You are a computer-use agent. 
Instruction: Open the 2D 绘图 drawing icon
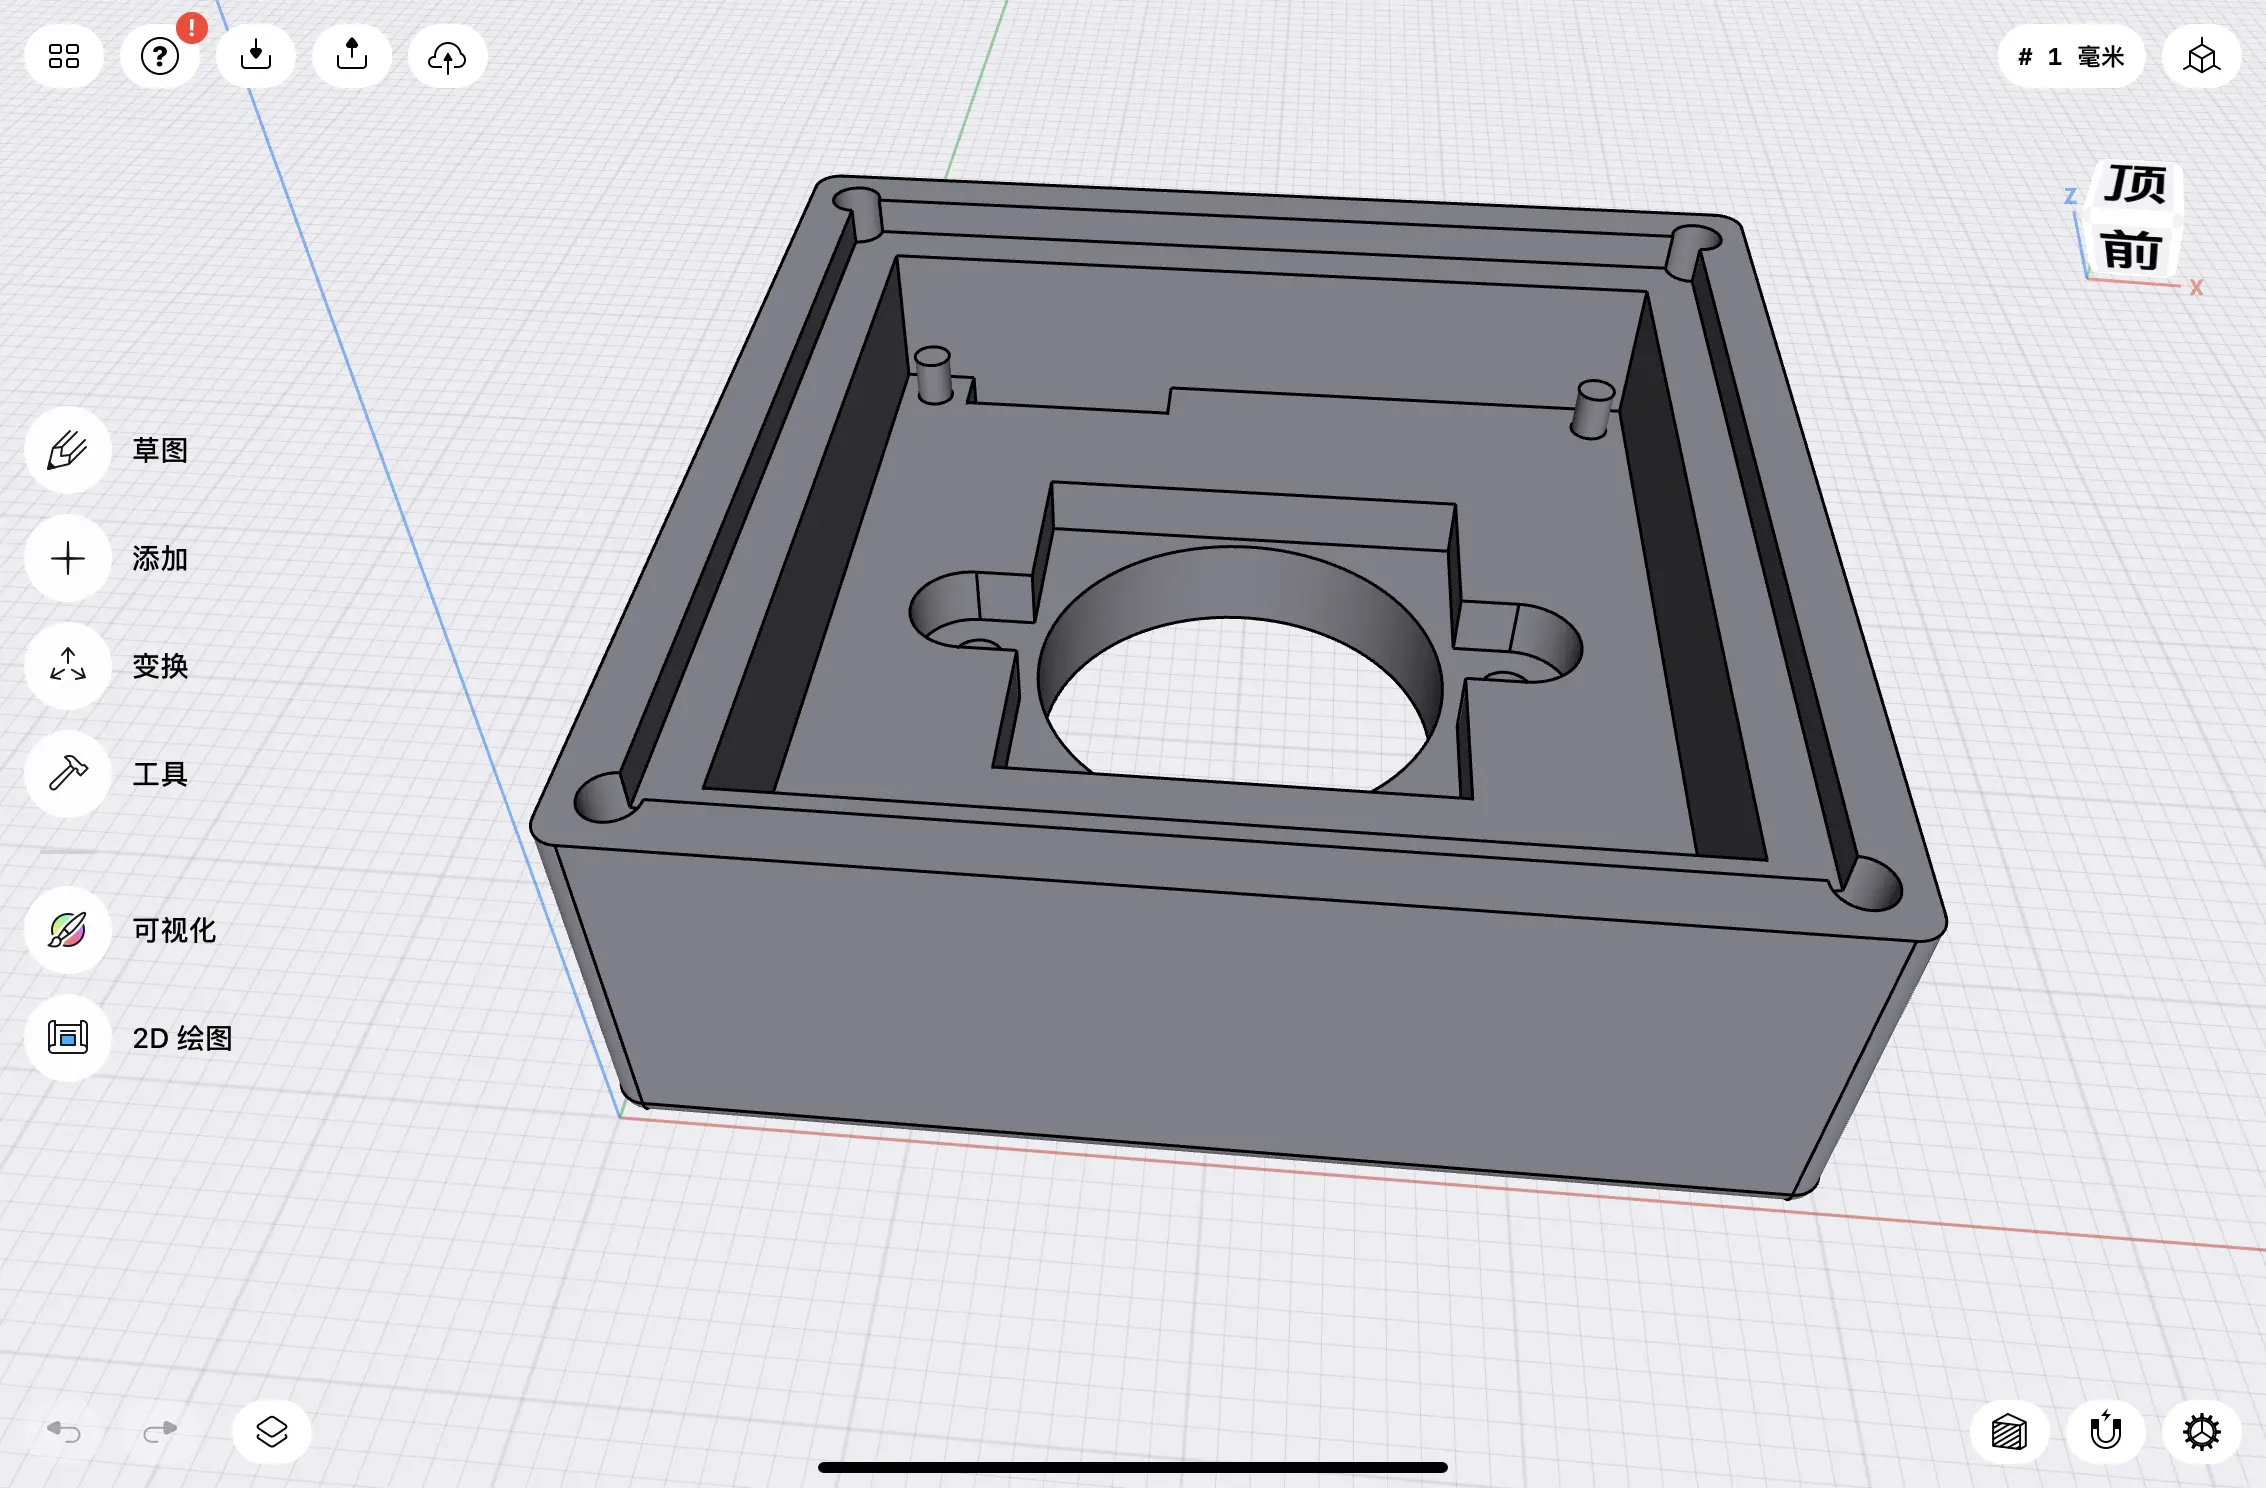[68, 1037]
